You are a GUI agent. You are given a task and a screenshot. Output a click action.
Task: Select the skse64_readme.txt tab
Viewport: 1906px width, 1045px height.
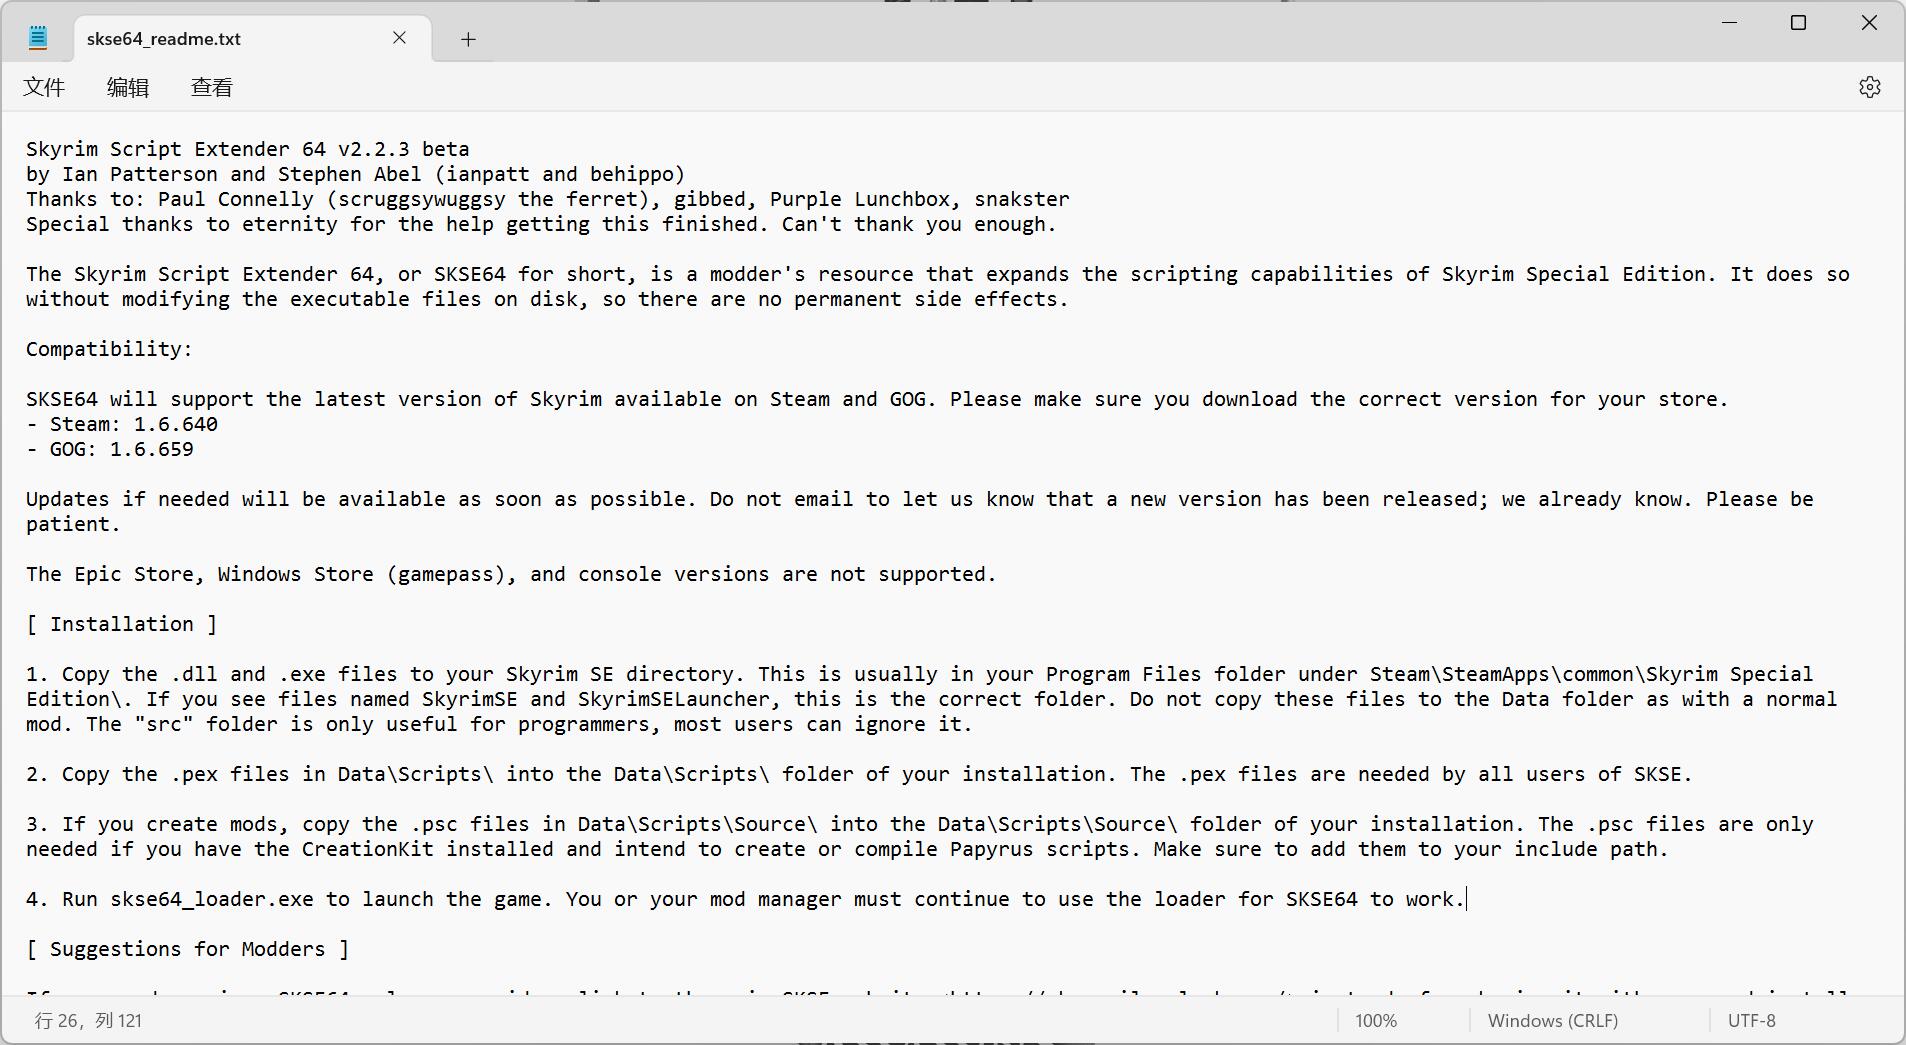[x=253, y=39]
